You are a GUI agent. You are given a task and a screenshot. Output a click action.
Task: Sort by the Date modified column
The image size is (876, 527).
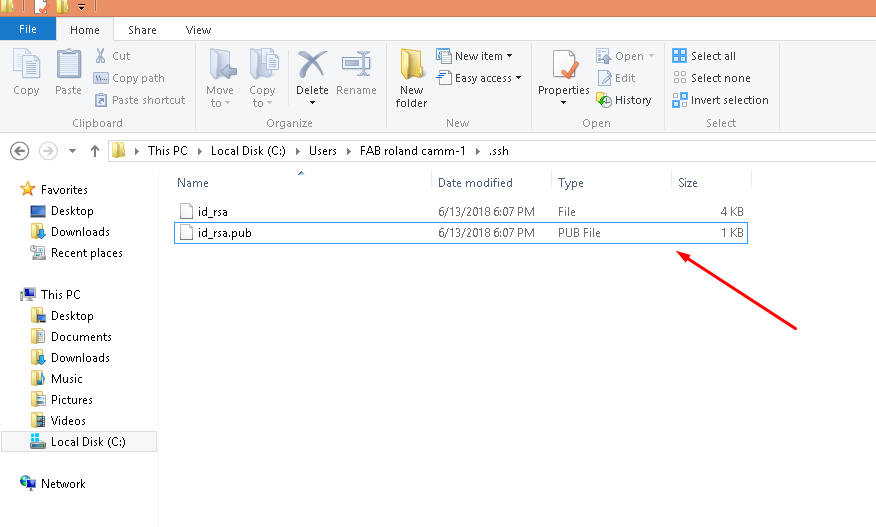[x=475, y=183]
